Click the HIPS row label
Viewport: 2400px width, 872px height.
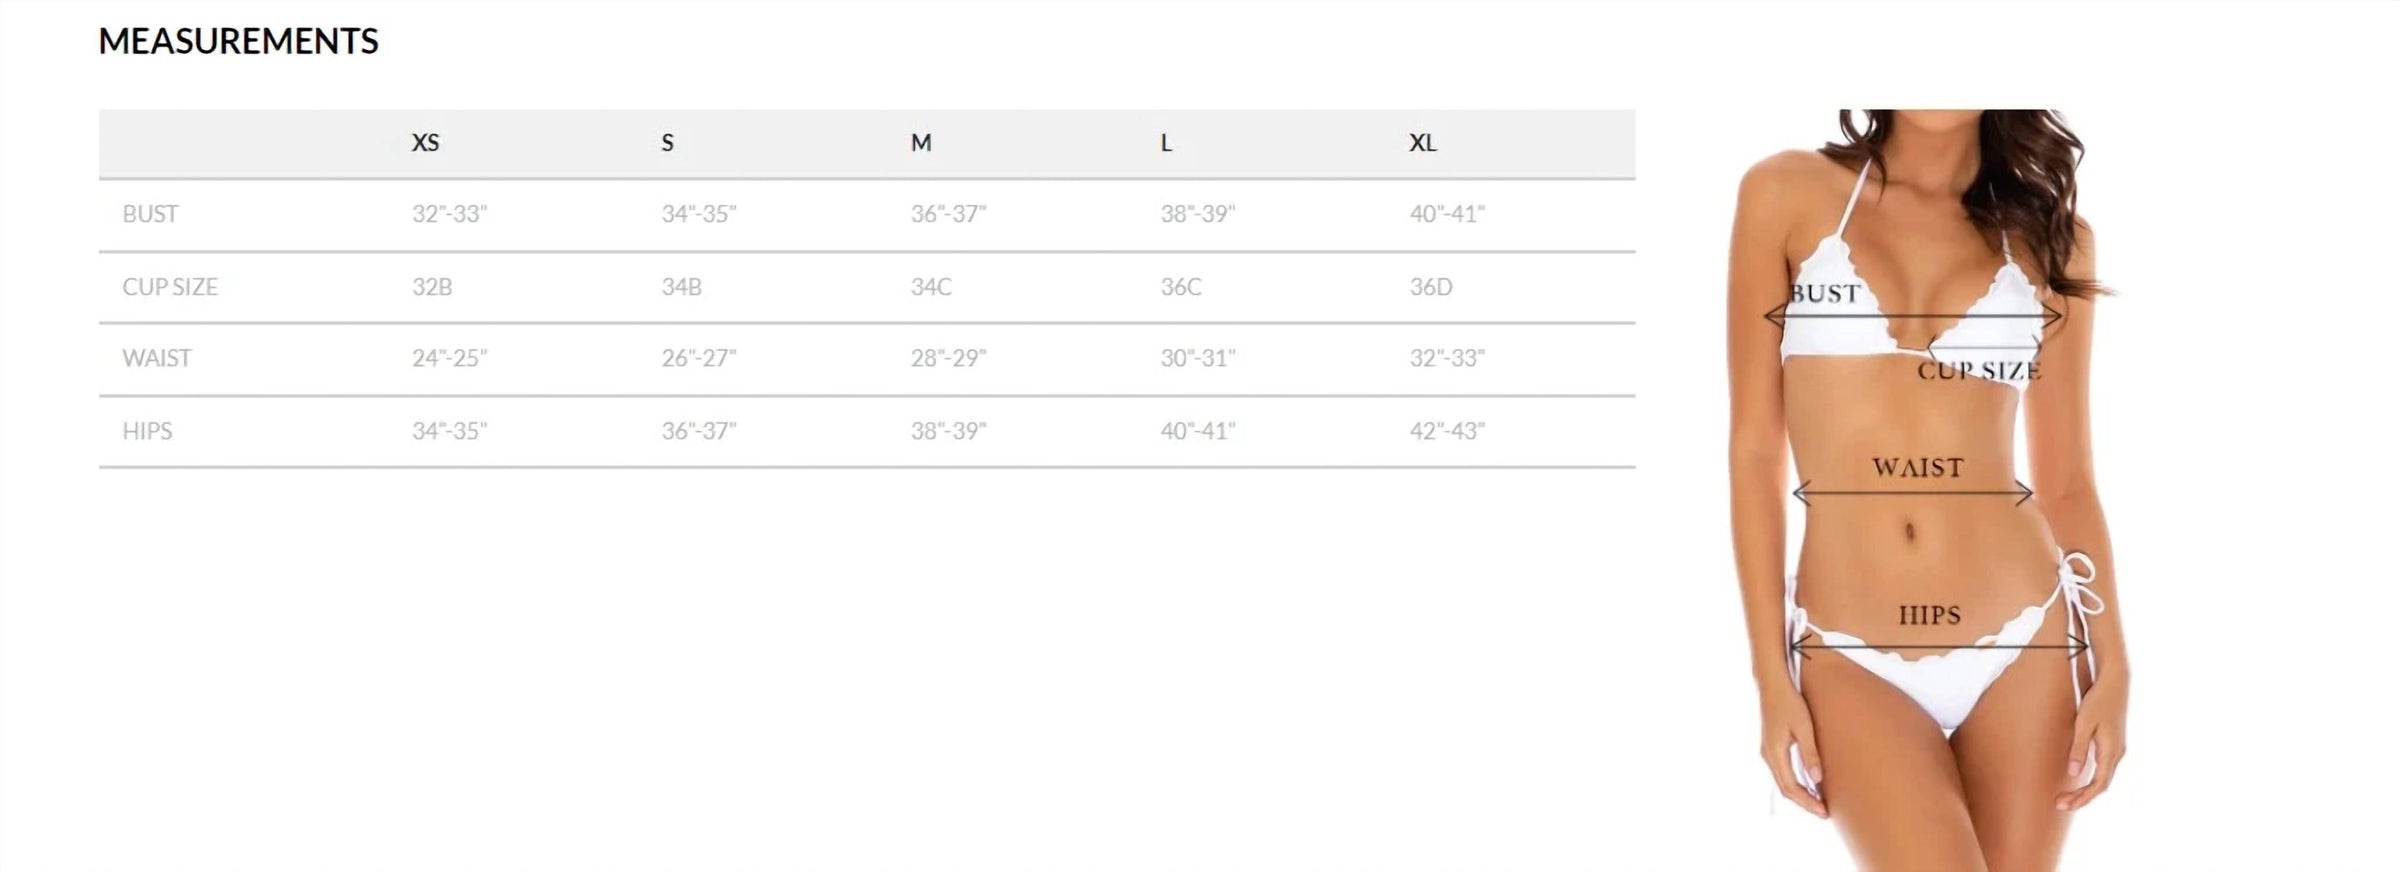click(x=147, y=431)
